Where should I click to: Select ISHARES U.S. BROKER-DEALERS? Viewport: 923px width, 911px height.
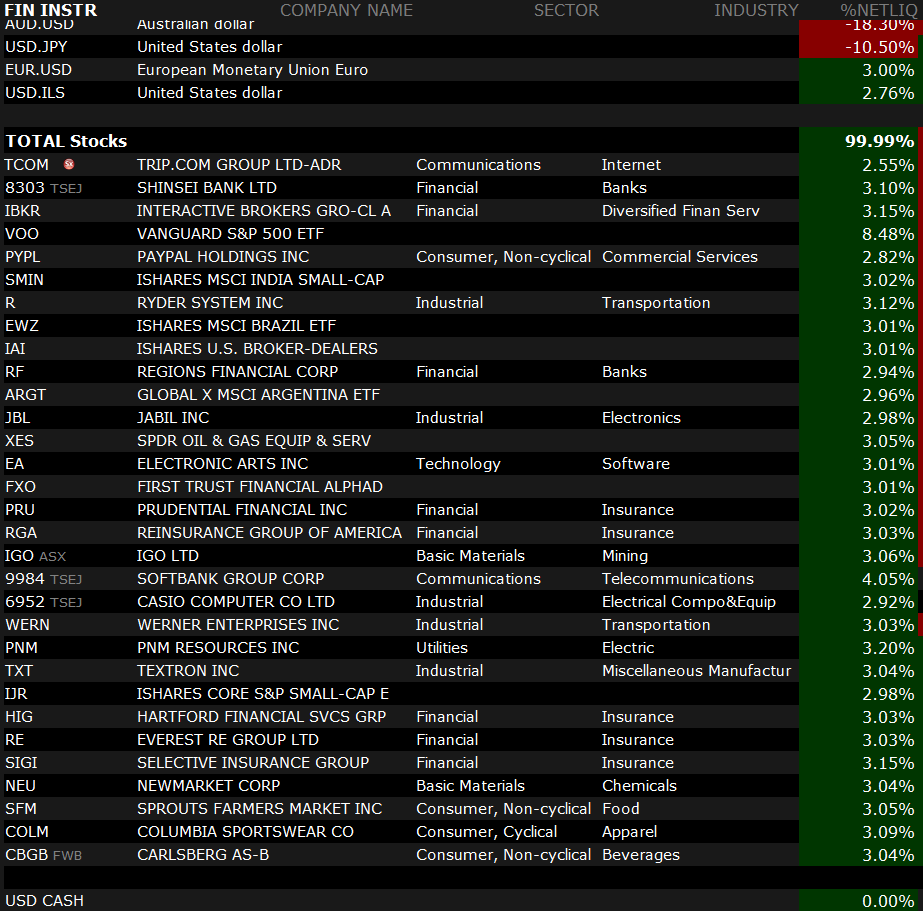pyautogui.click(x=257, y=348)
